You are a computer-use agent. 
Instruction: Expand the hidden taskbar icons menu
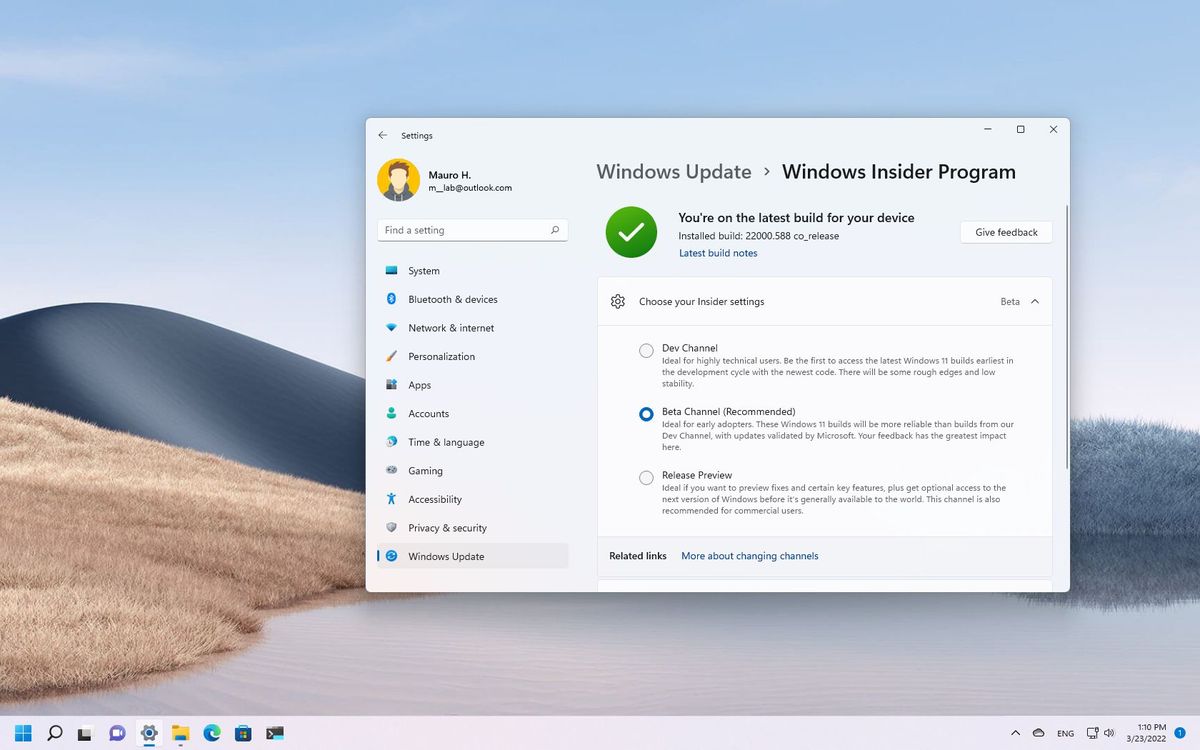click(1015, 733)
